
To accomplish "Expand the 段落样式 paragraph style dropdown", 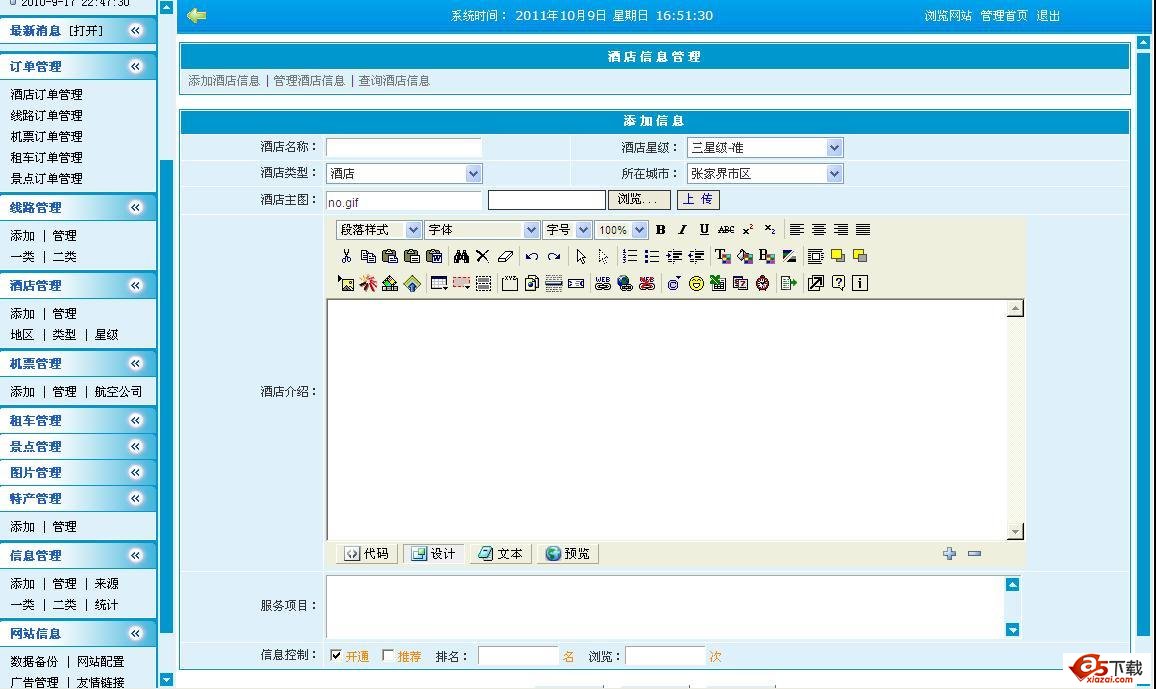I will pos(413,230).
